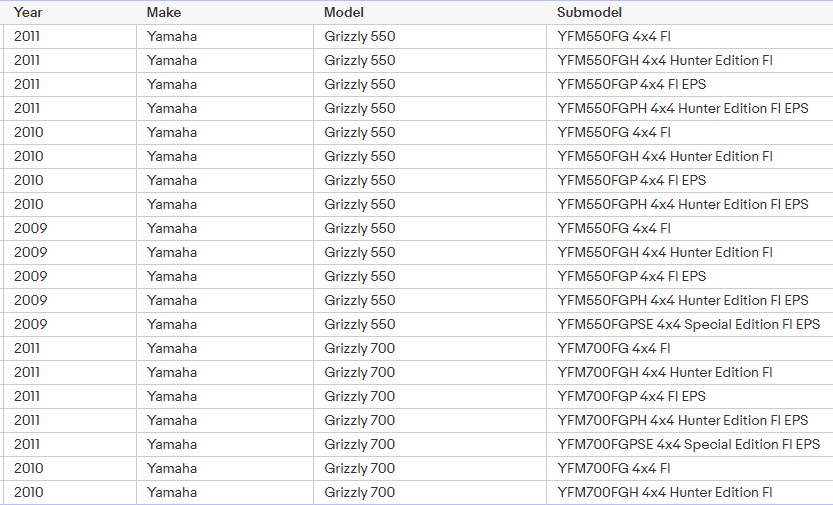Screen dimensions: 833x505
Task: Click the Submodel column header
Action: tap(590, 12)
